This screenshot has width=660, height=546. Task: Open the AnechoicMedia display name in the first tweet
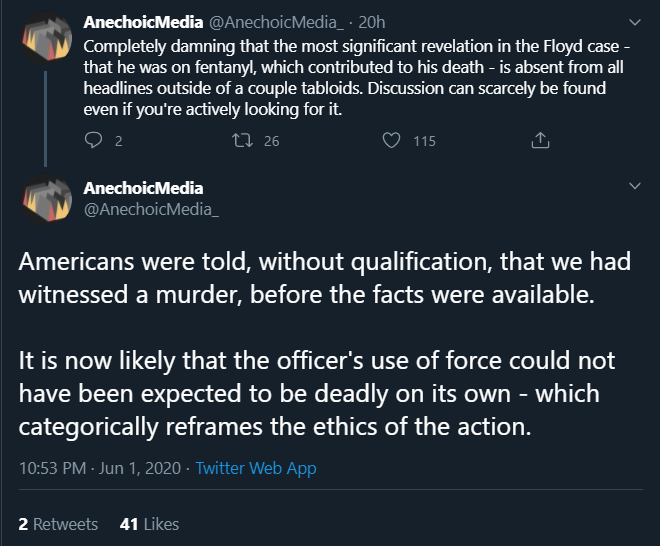(x=142, y=21)
